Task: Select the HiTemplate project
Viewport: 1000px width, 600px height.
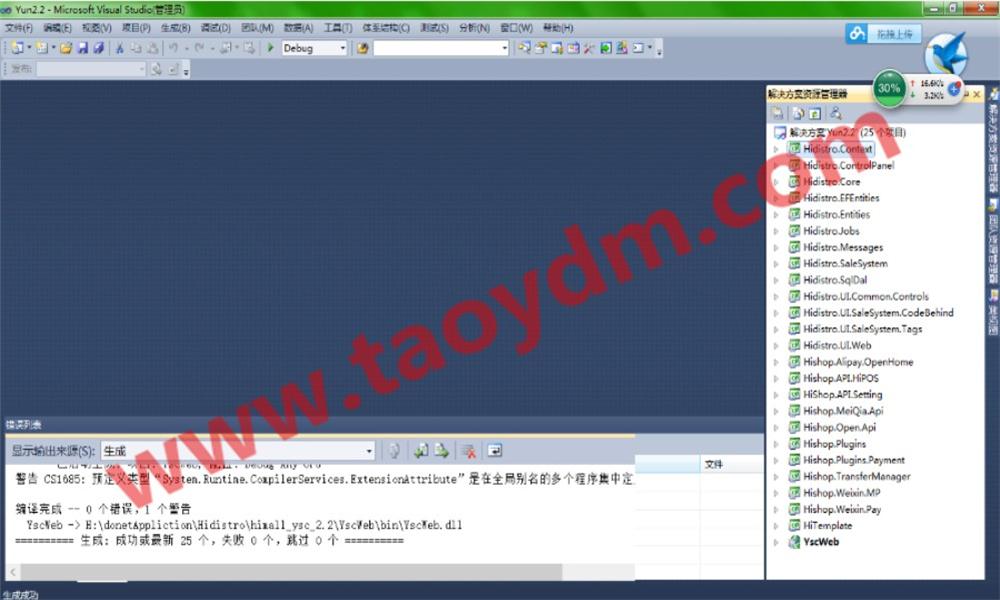Action: point(827,526)
